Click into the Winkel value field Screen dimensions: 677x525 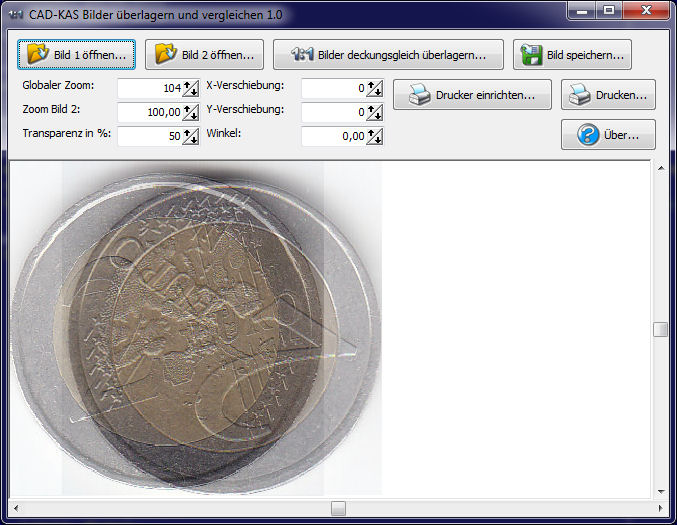[x=334, y=136]
